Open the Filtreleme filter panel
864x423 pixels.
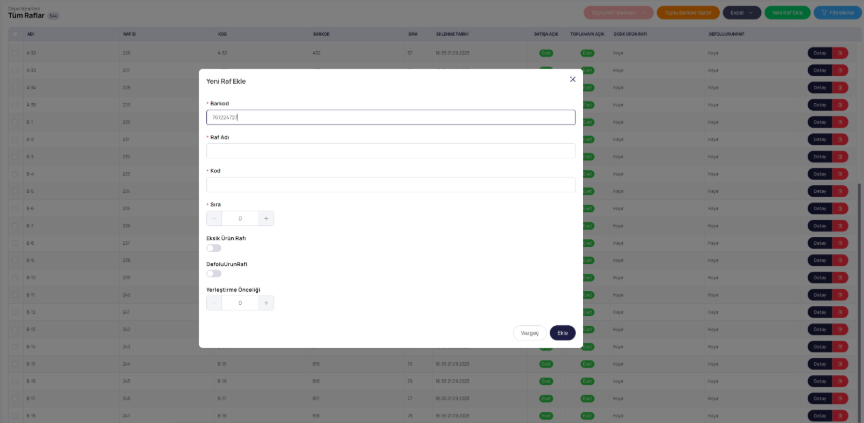(838, 13)
